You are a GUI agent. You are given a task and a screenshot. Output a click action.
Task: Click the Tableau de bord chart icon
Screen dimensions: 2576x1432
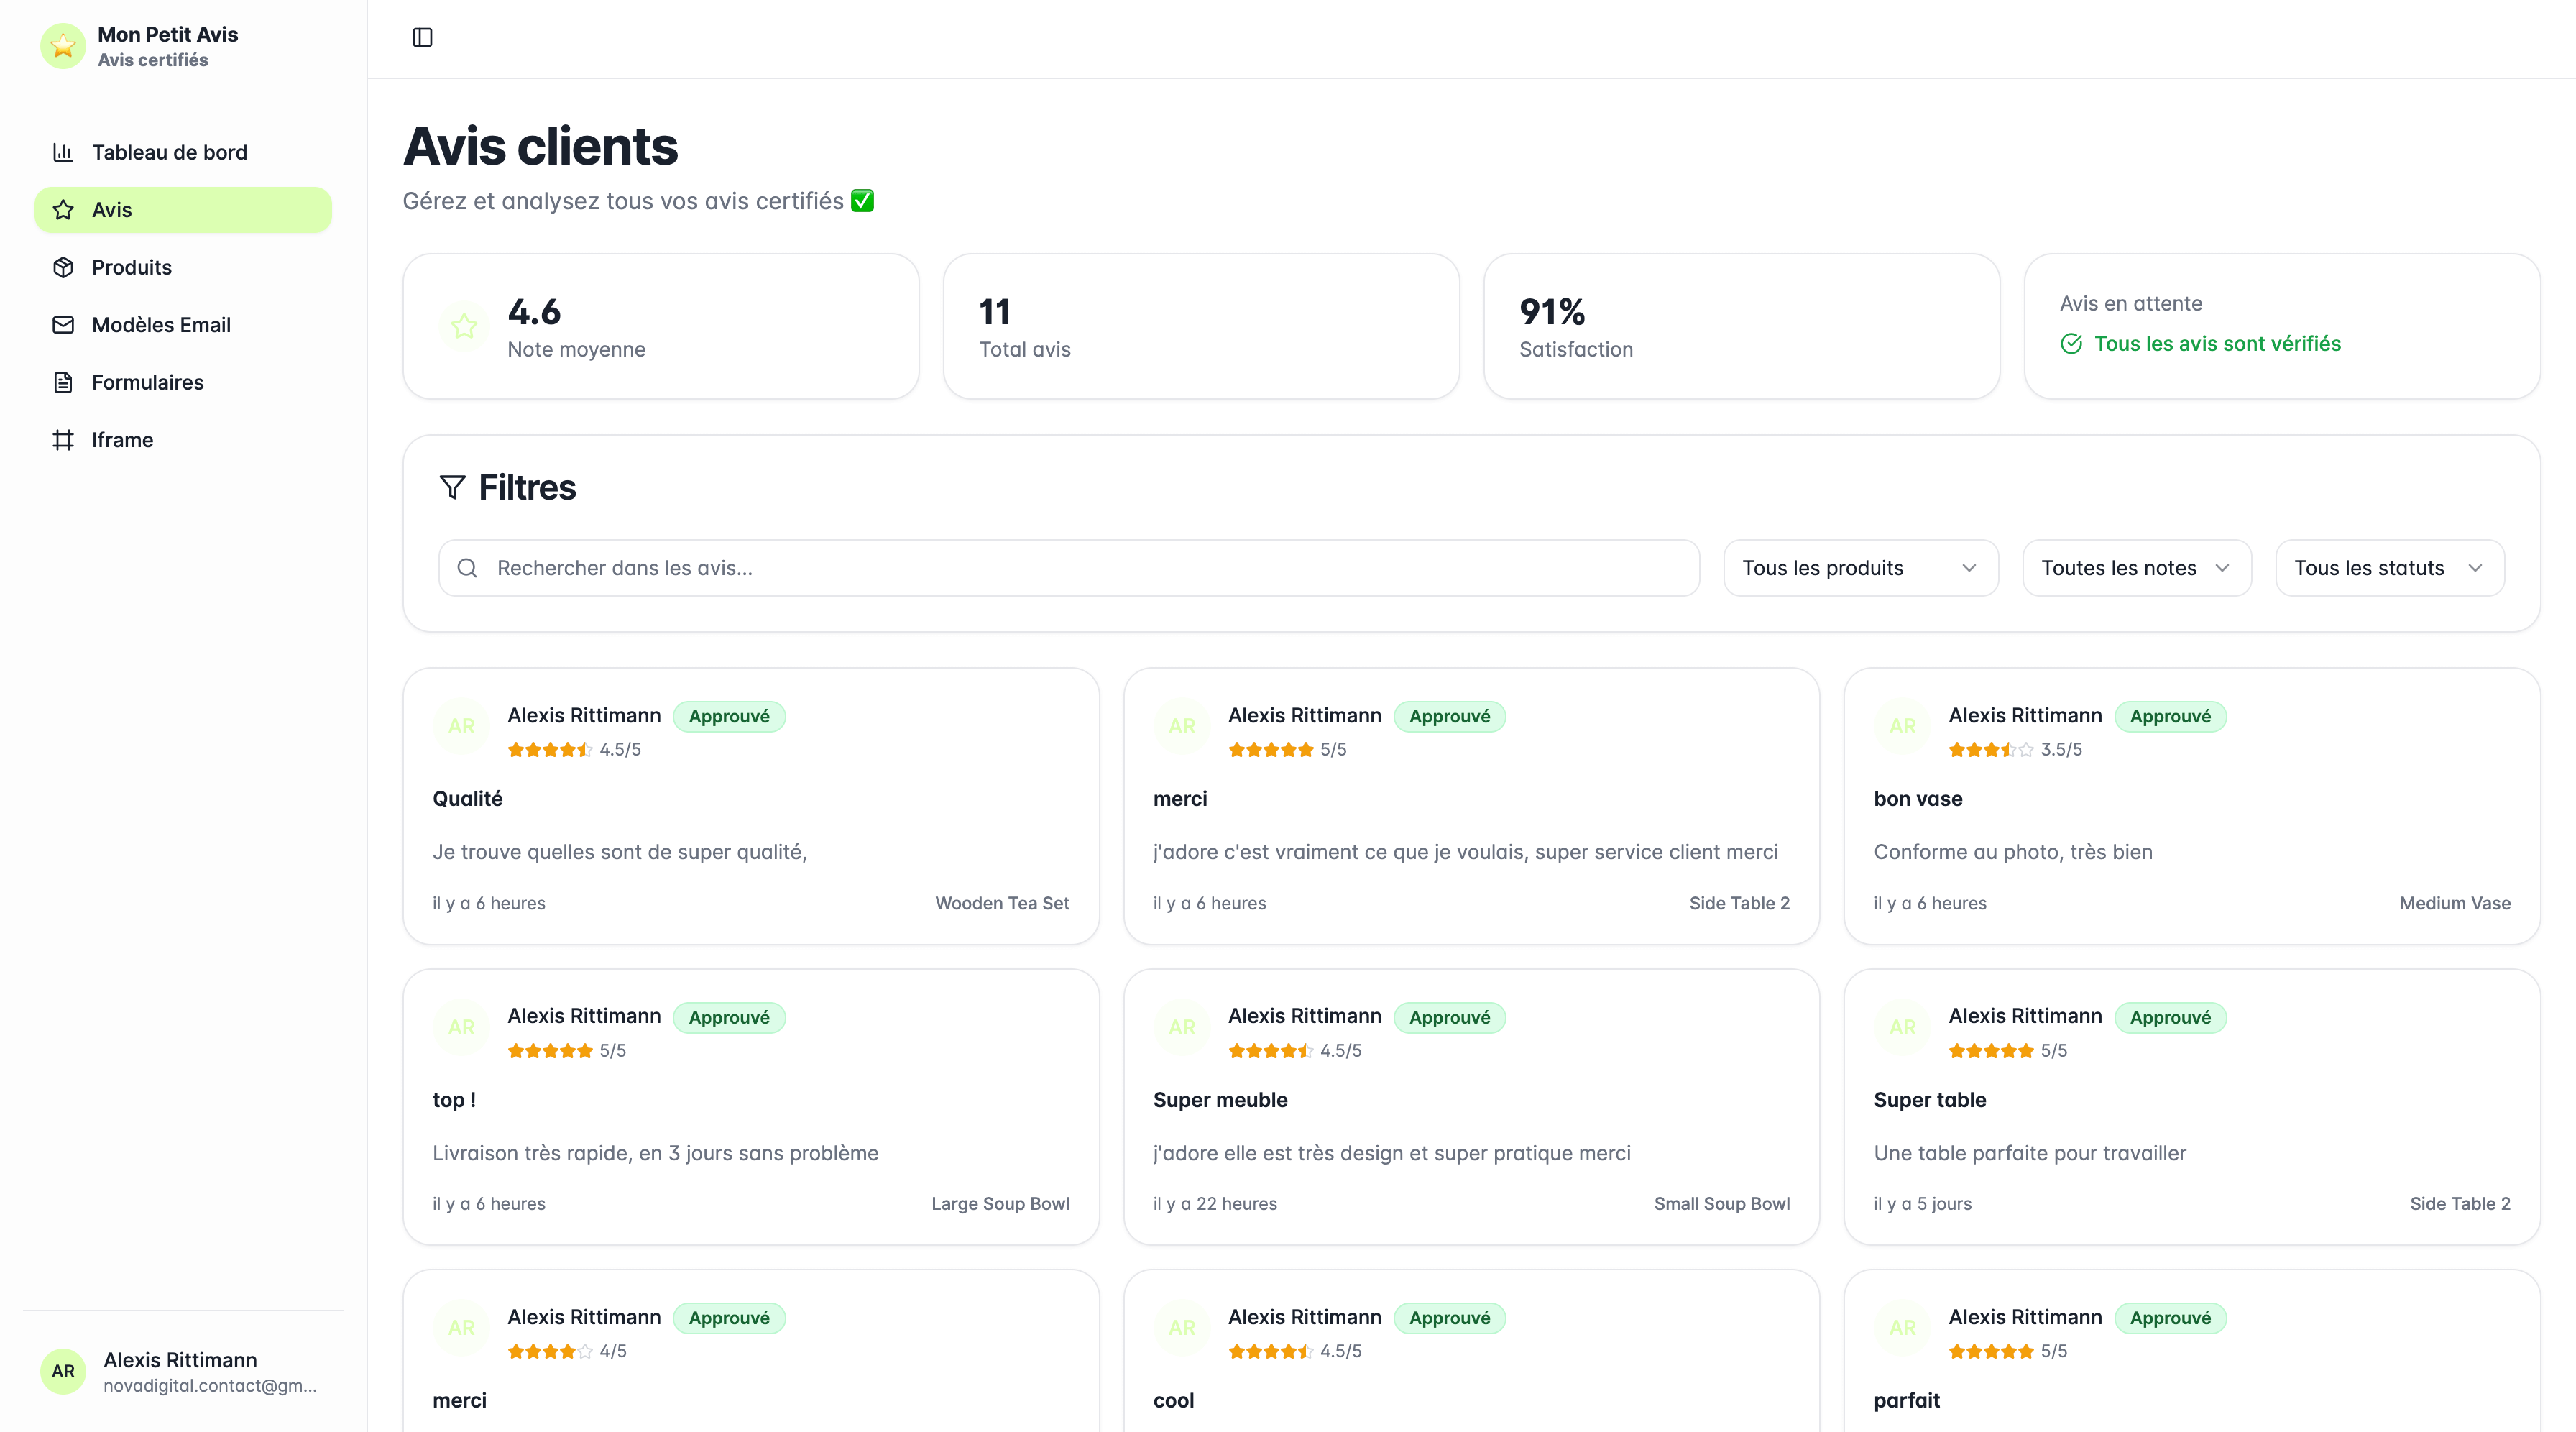click(x=63, y=152)
